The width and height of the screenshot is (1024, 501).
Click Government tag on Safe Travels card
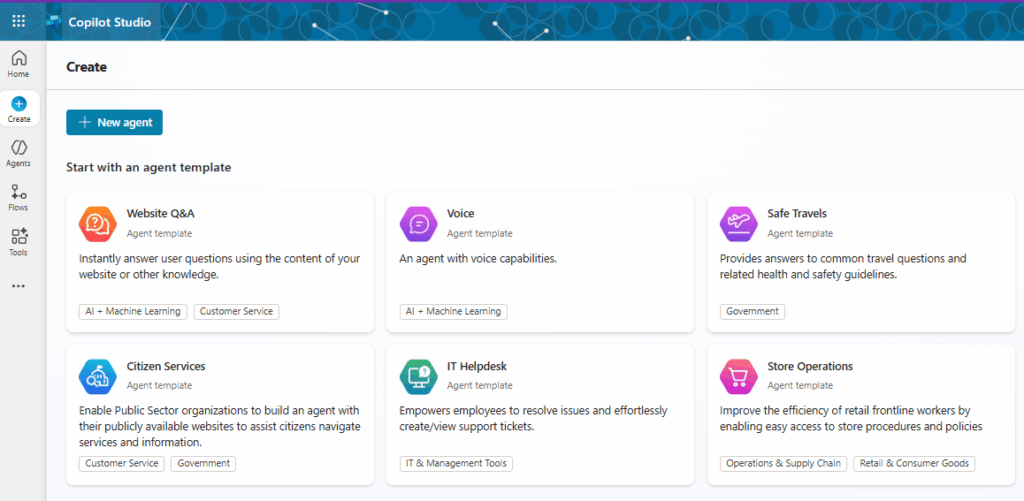click(752, 312)
